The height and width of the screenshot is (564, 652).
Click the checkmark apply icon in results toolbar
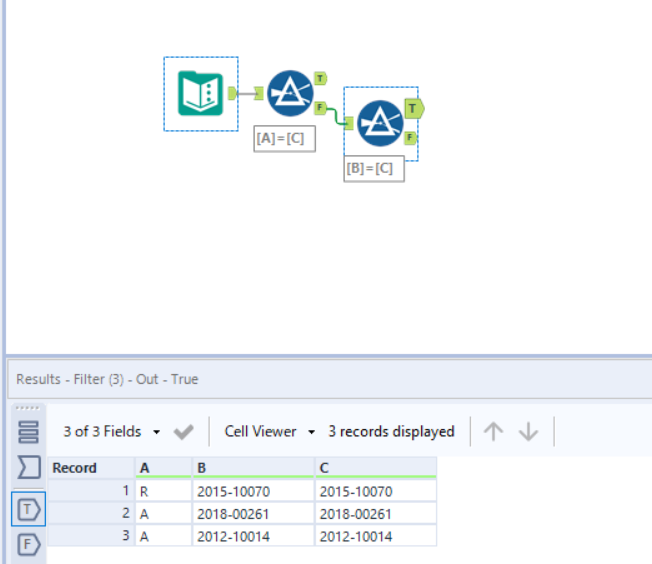pos(183,432)
